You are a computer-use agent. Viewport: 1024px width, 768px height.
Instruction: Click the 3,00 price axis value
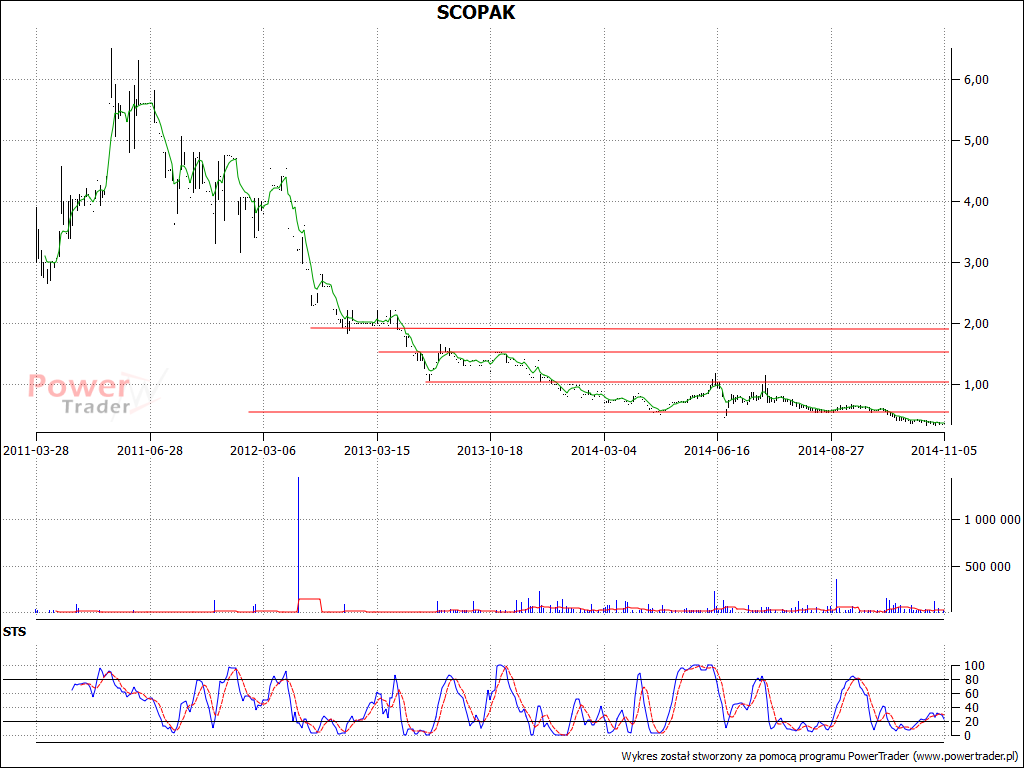click(x=976, y=263)
